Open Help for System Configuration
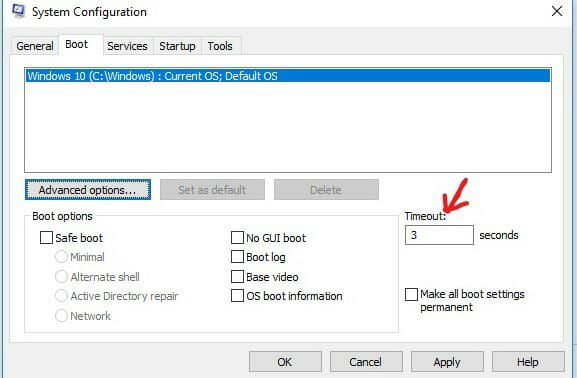Viewport: 577px width, 378px height. point(528,362)
